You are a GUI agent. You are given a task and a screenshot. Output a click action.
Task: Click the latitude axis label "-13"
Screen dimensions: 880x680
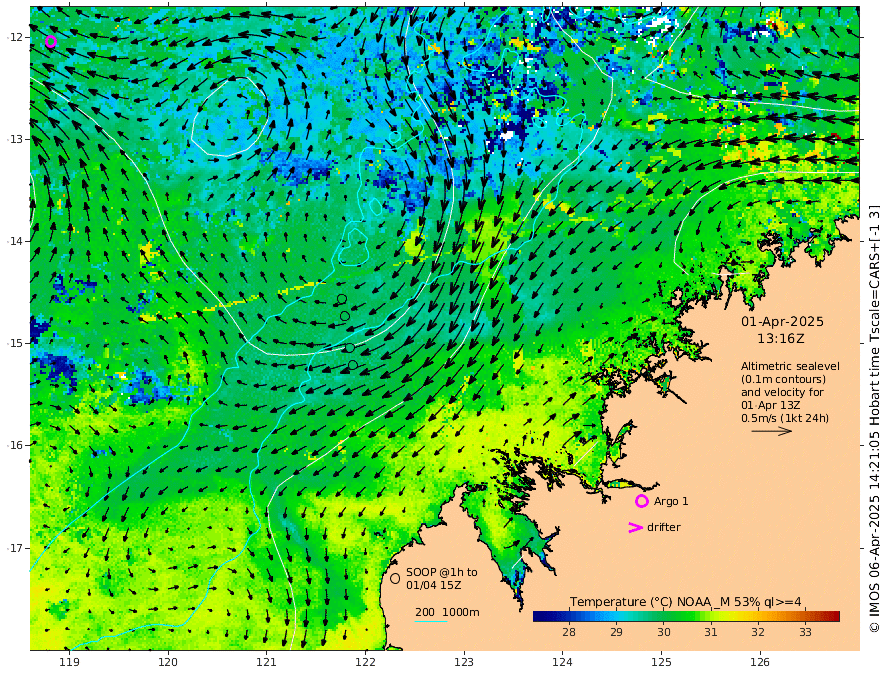15,139
